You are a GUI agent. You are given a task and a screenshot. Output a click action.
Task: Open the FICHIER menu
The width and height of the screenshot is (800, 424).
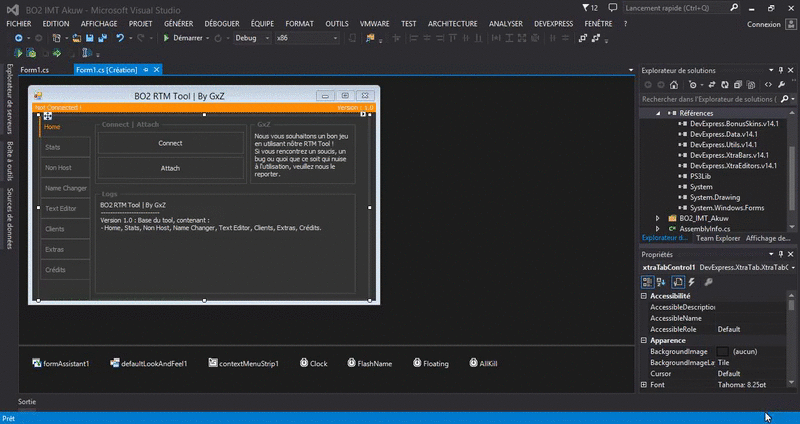tap(19, 23)
